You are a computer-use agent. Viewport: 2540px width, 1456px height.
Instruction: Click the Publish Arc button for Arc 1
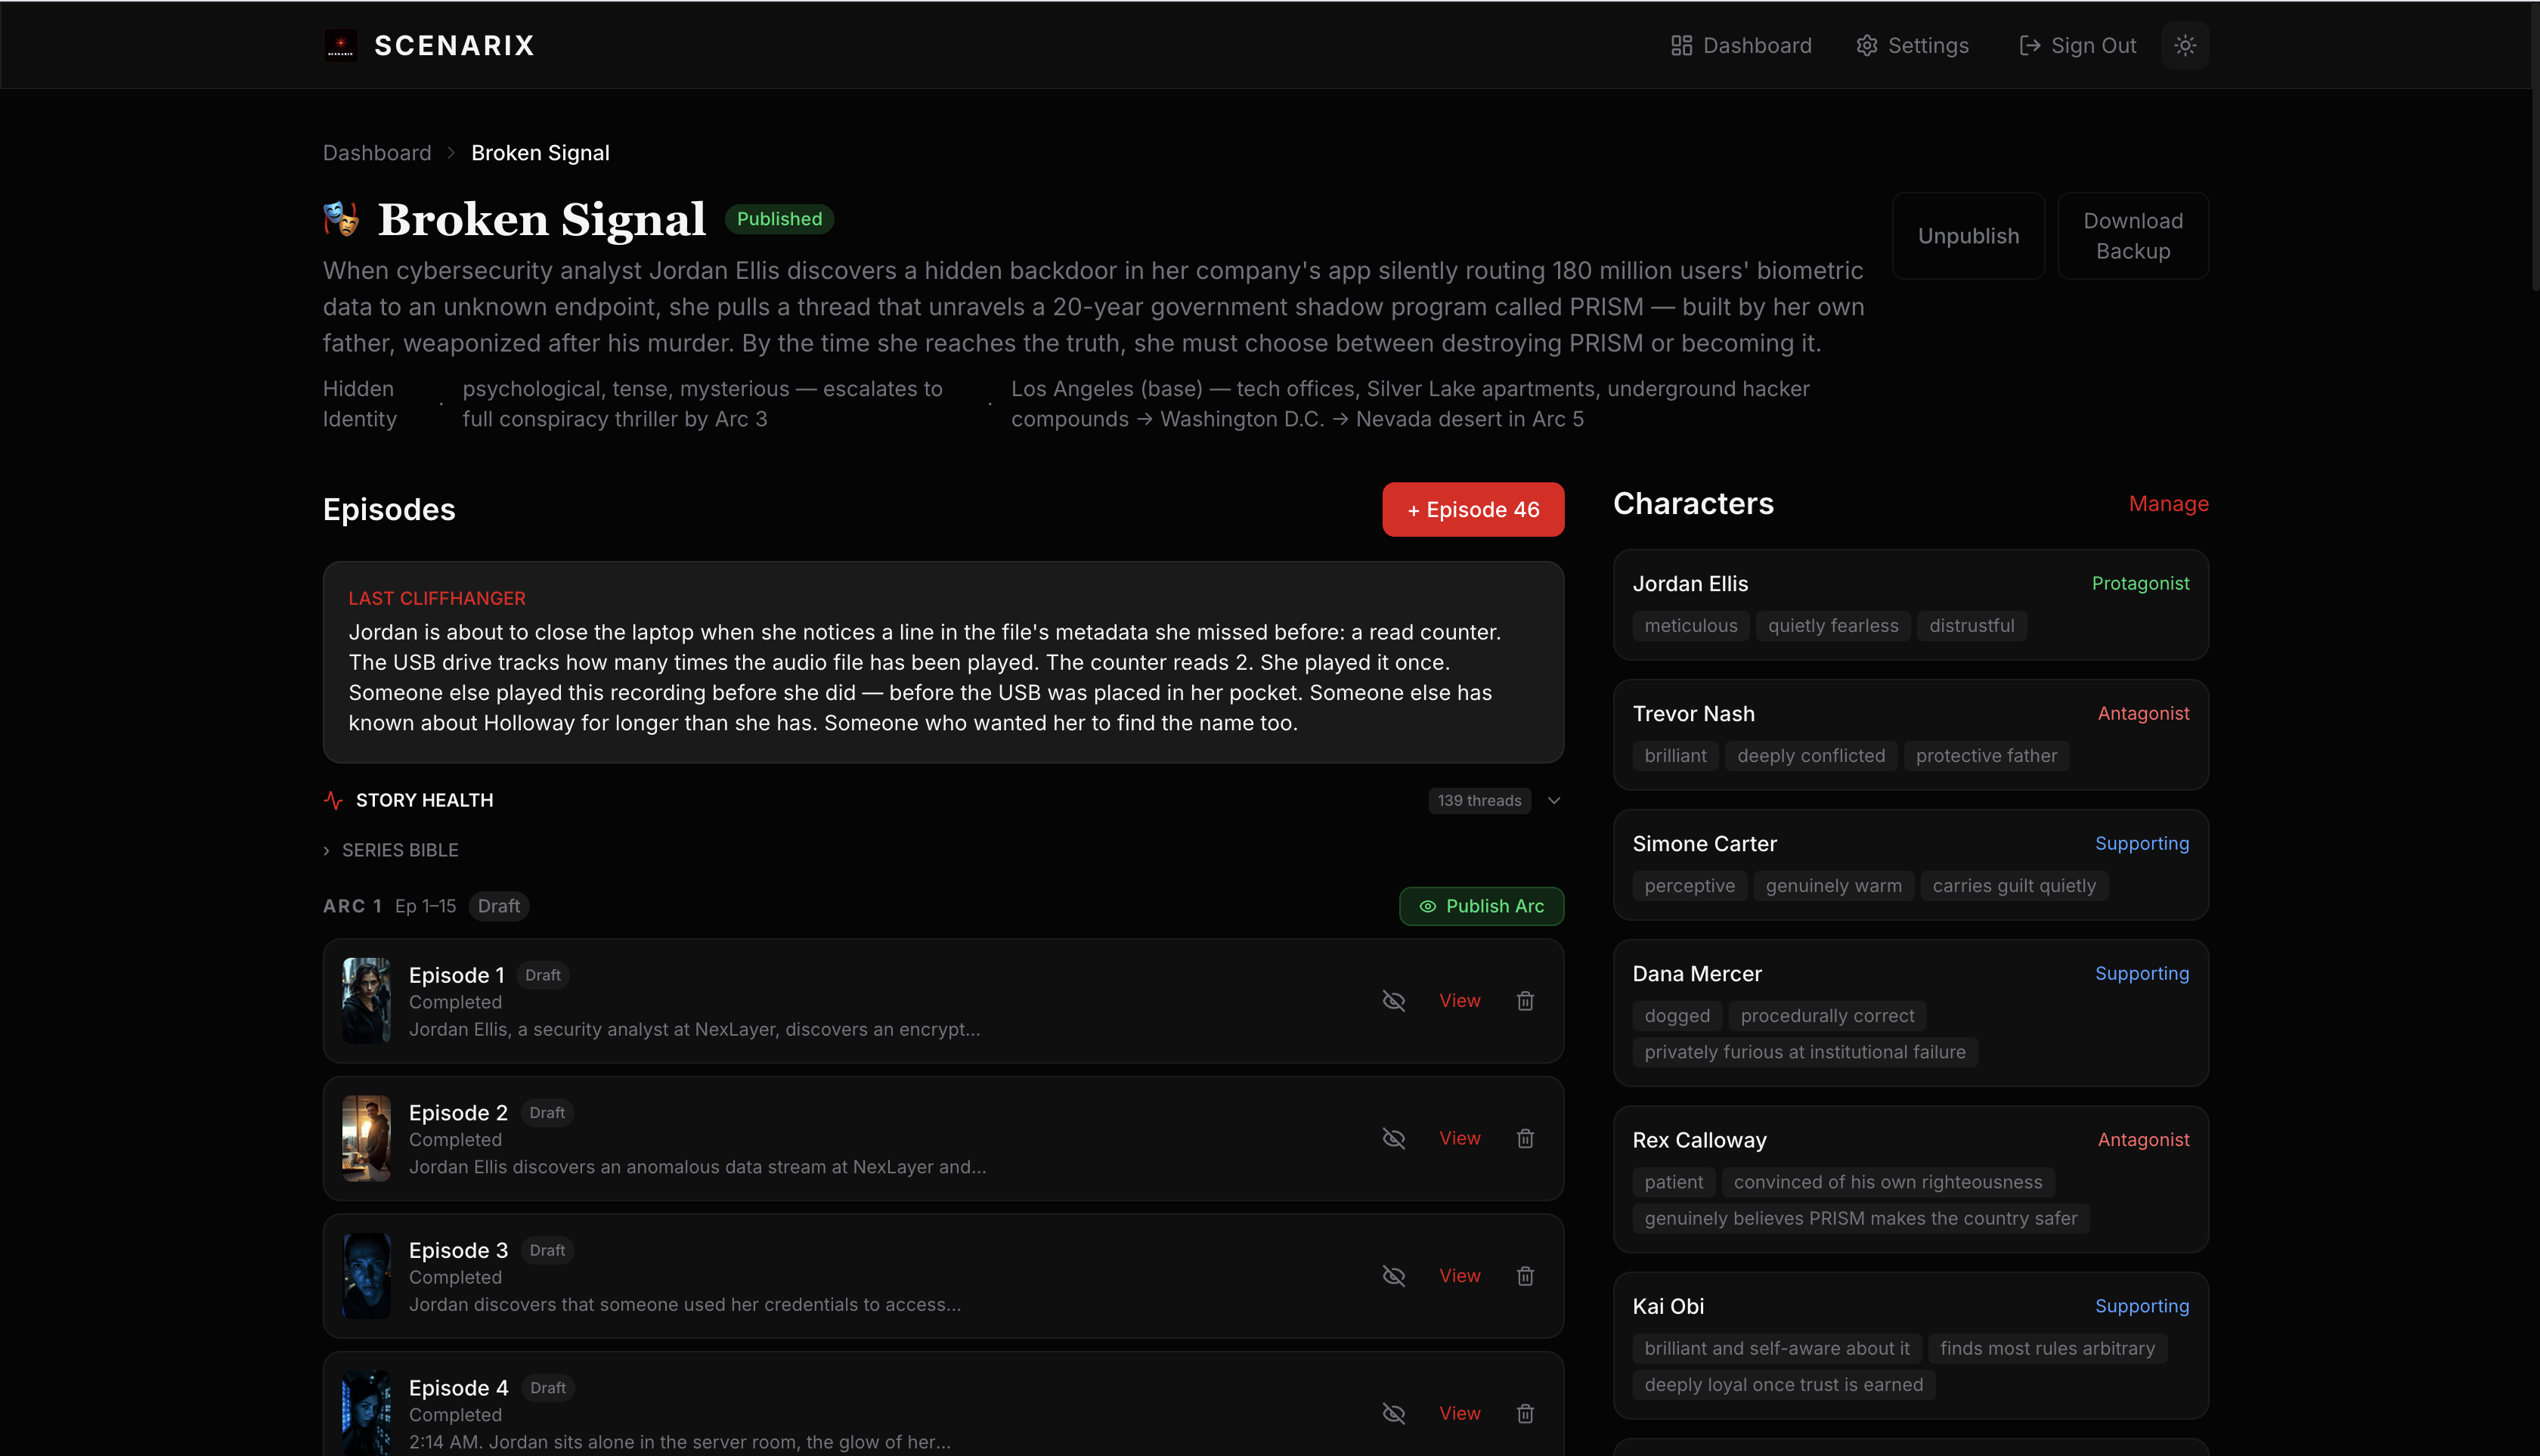[x=1481, y=906]
